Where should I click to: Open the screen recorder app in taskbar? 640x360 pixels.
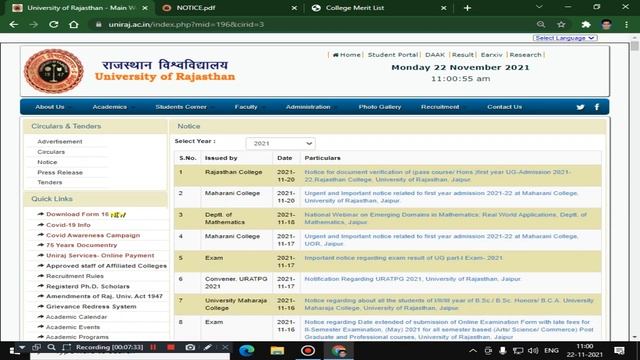[x=308, y=351]
